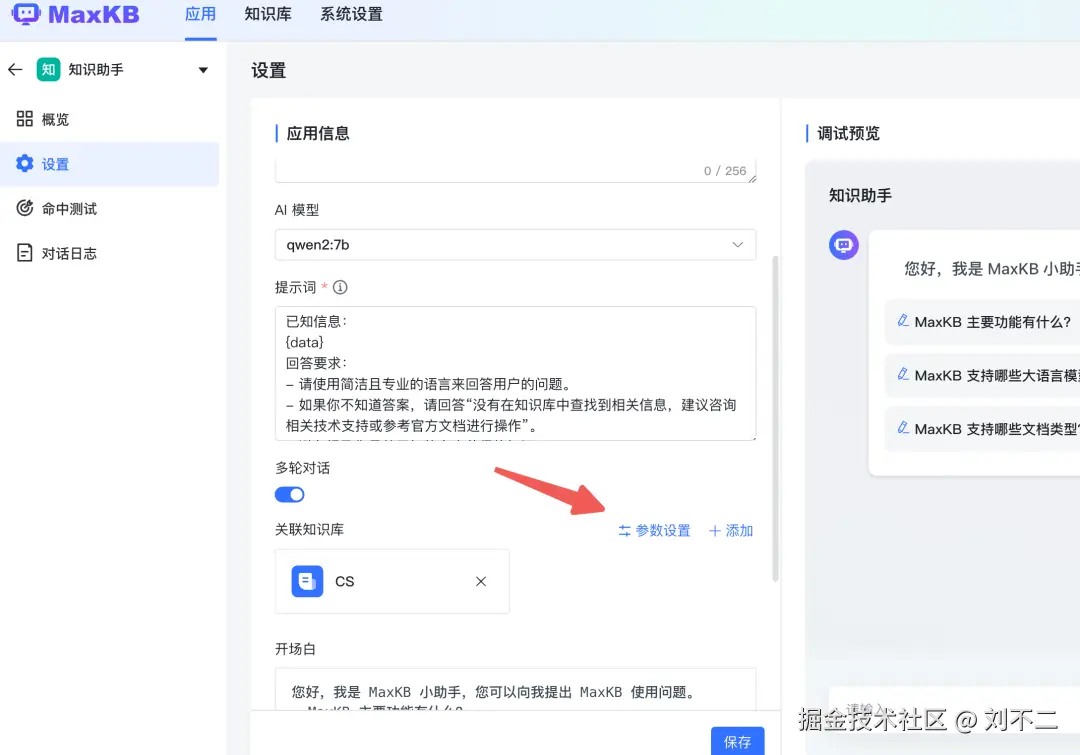Click the 保存 save button
The height and width of the screenshot is (755, 1080).
point(737,741)
